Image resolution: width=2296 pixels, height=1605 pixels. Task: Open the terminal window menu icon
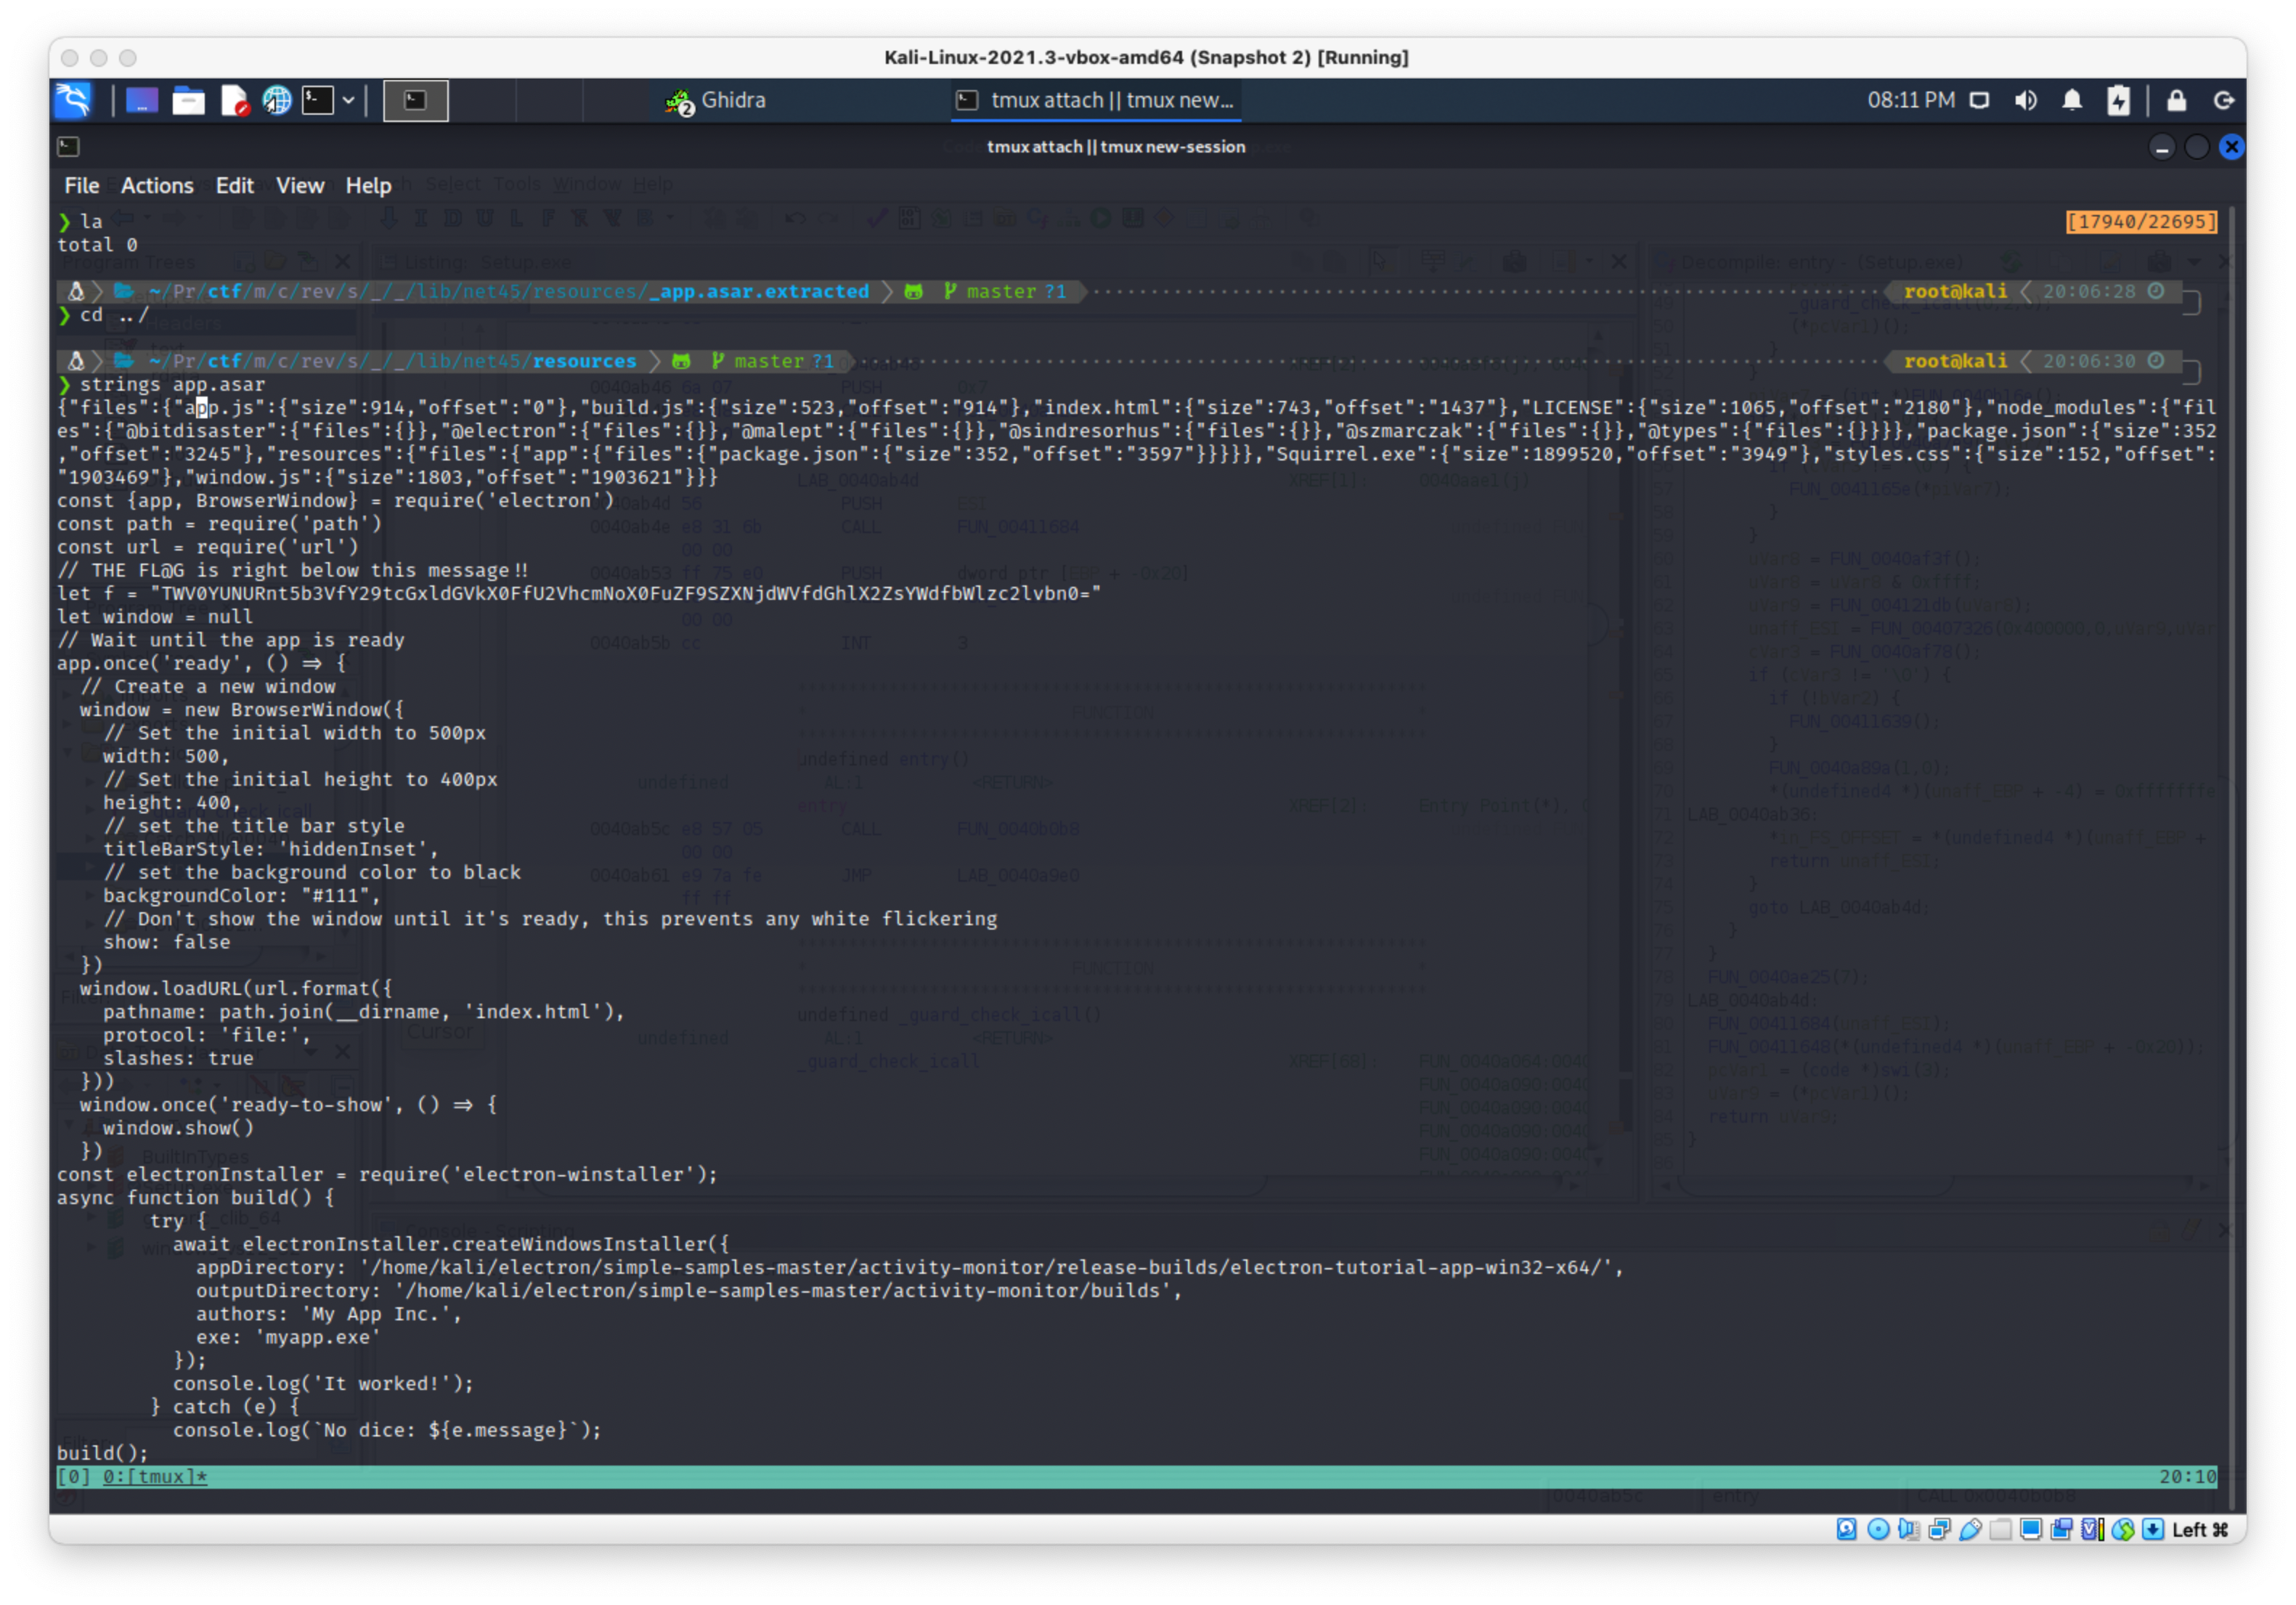68,147
